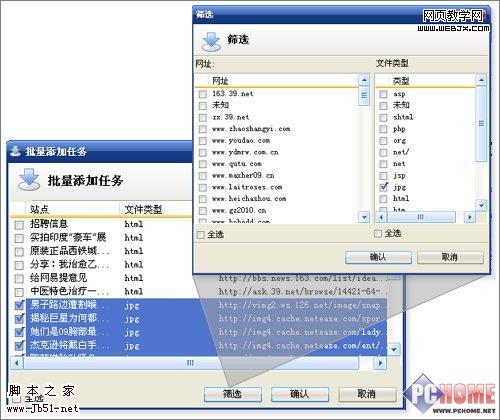The height and width of the screenshot is (420, 500).
Task: Check the 给网易提意见 task row checkbox
Action: pos(19,278)
